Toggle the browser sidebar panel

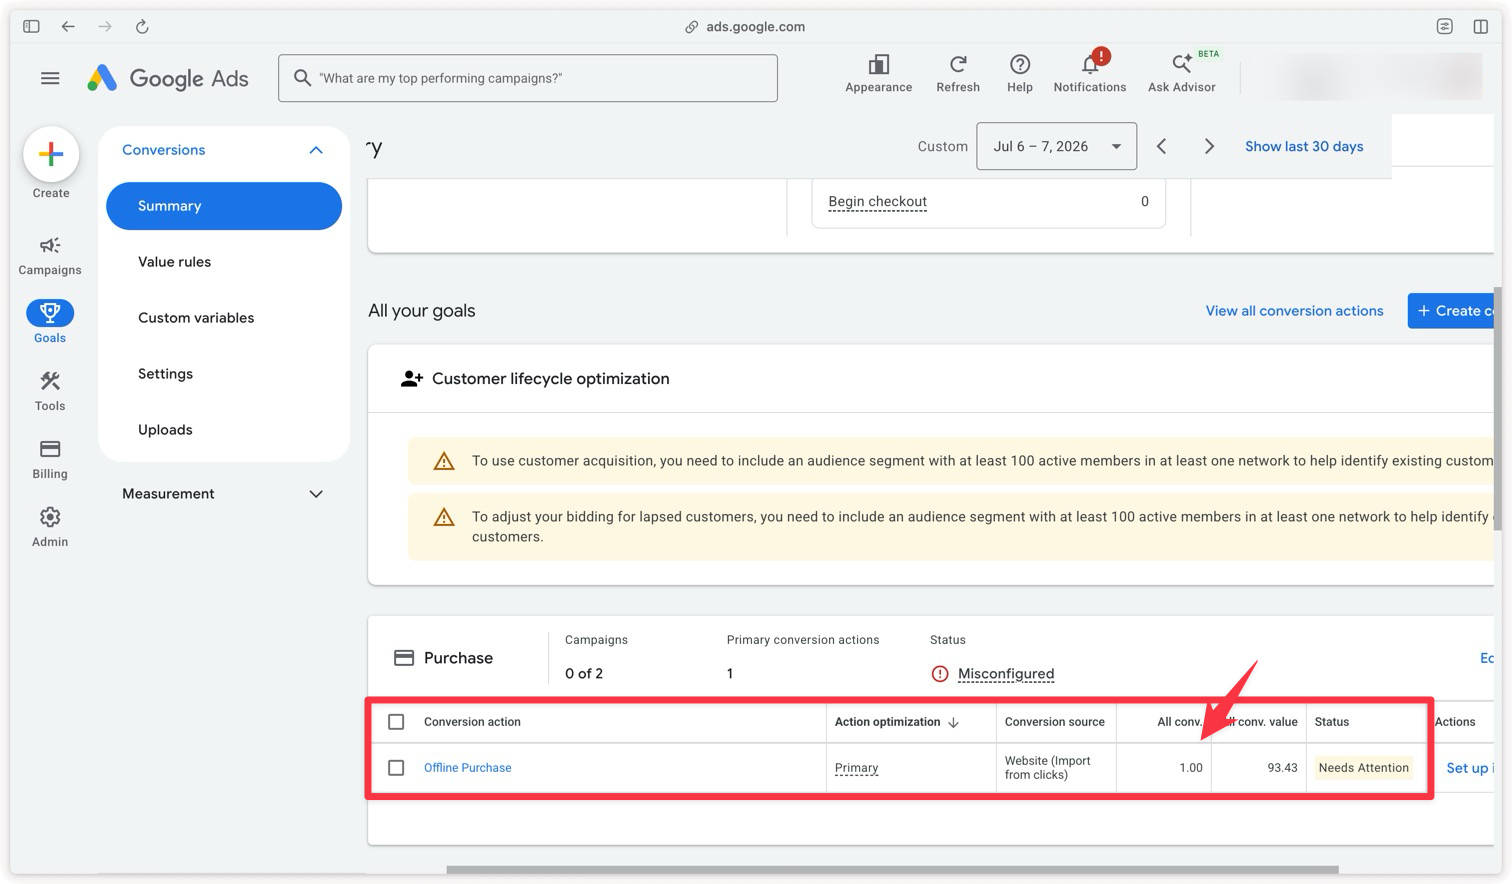pyautogui.click(x=31, y=27)
